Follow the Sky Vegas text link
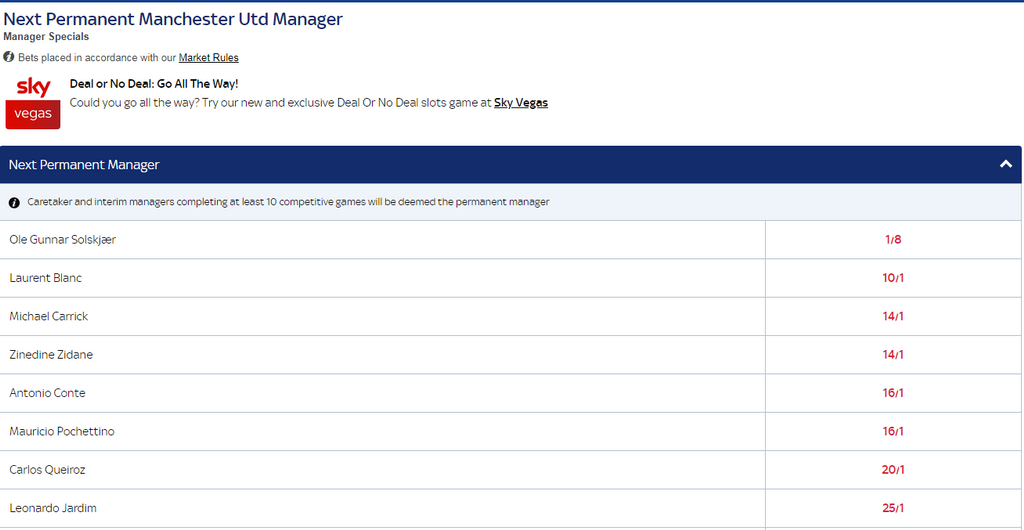1024x530 pixels. click(x=520, y=102)
